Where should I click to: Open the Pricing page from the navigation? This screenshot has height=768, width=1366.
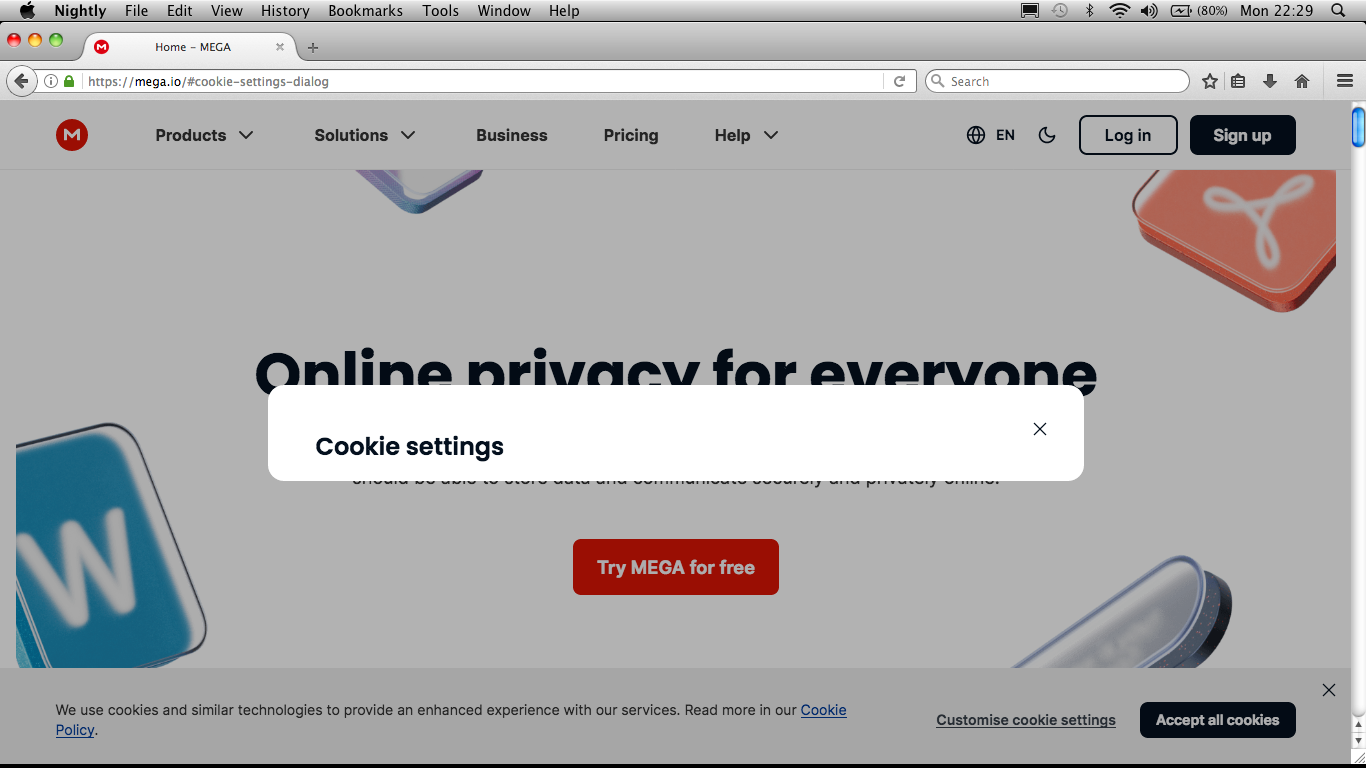(x=631, y=135)
